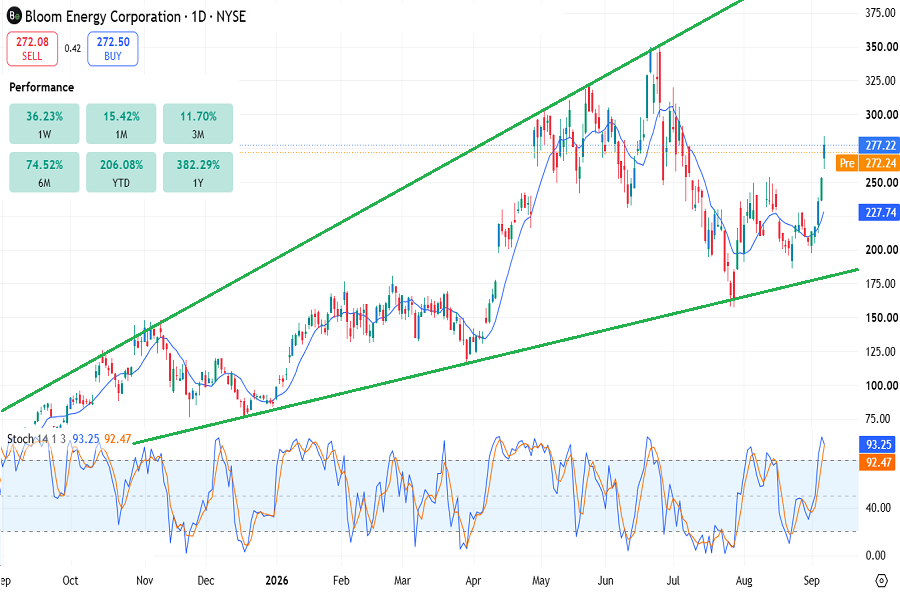This screenshot has width=900, height=600.
Task: Click the blue 93.25 tag on the stochastic scale
Action: [x=879, y=444]
